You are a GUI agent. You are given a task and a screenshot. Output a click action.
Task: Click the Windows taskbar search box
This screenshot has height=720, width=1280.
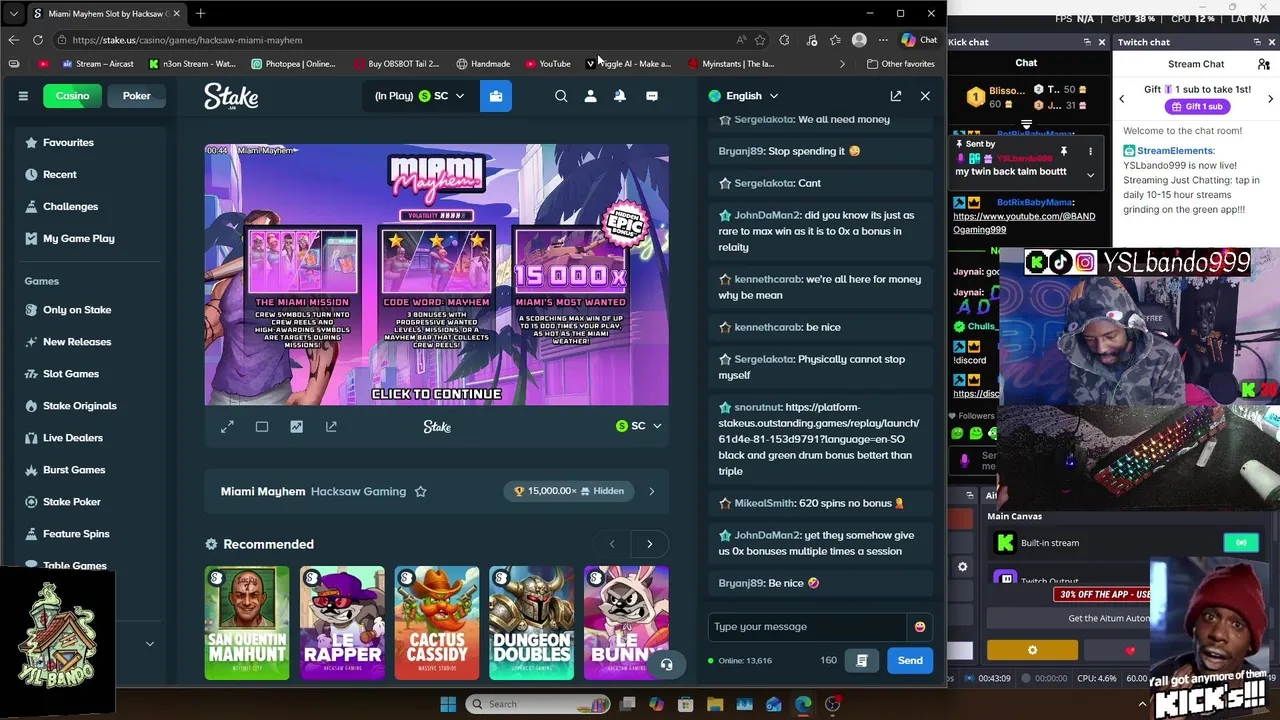point(538,704)
